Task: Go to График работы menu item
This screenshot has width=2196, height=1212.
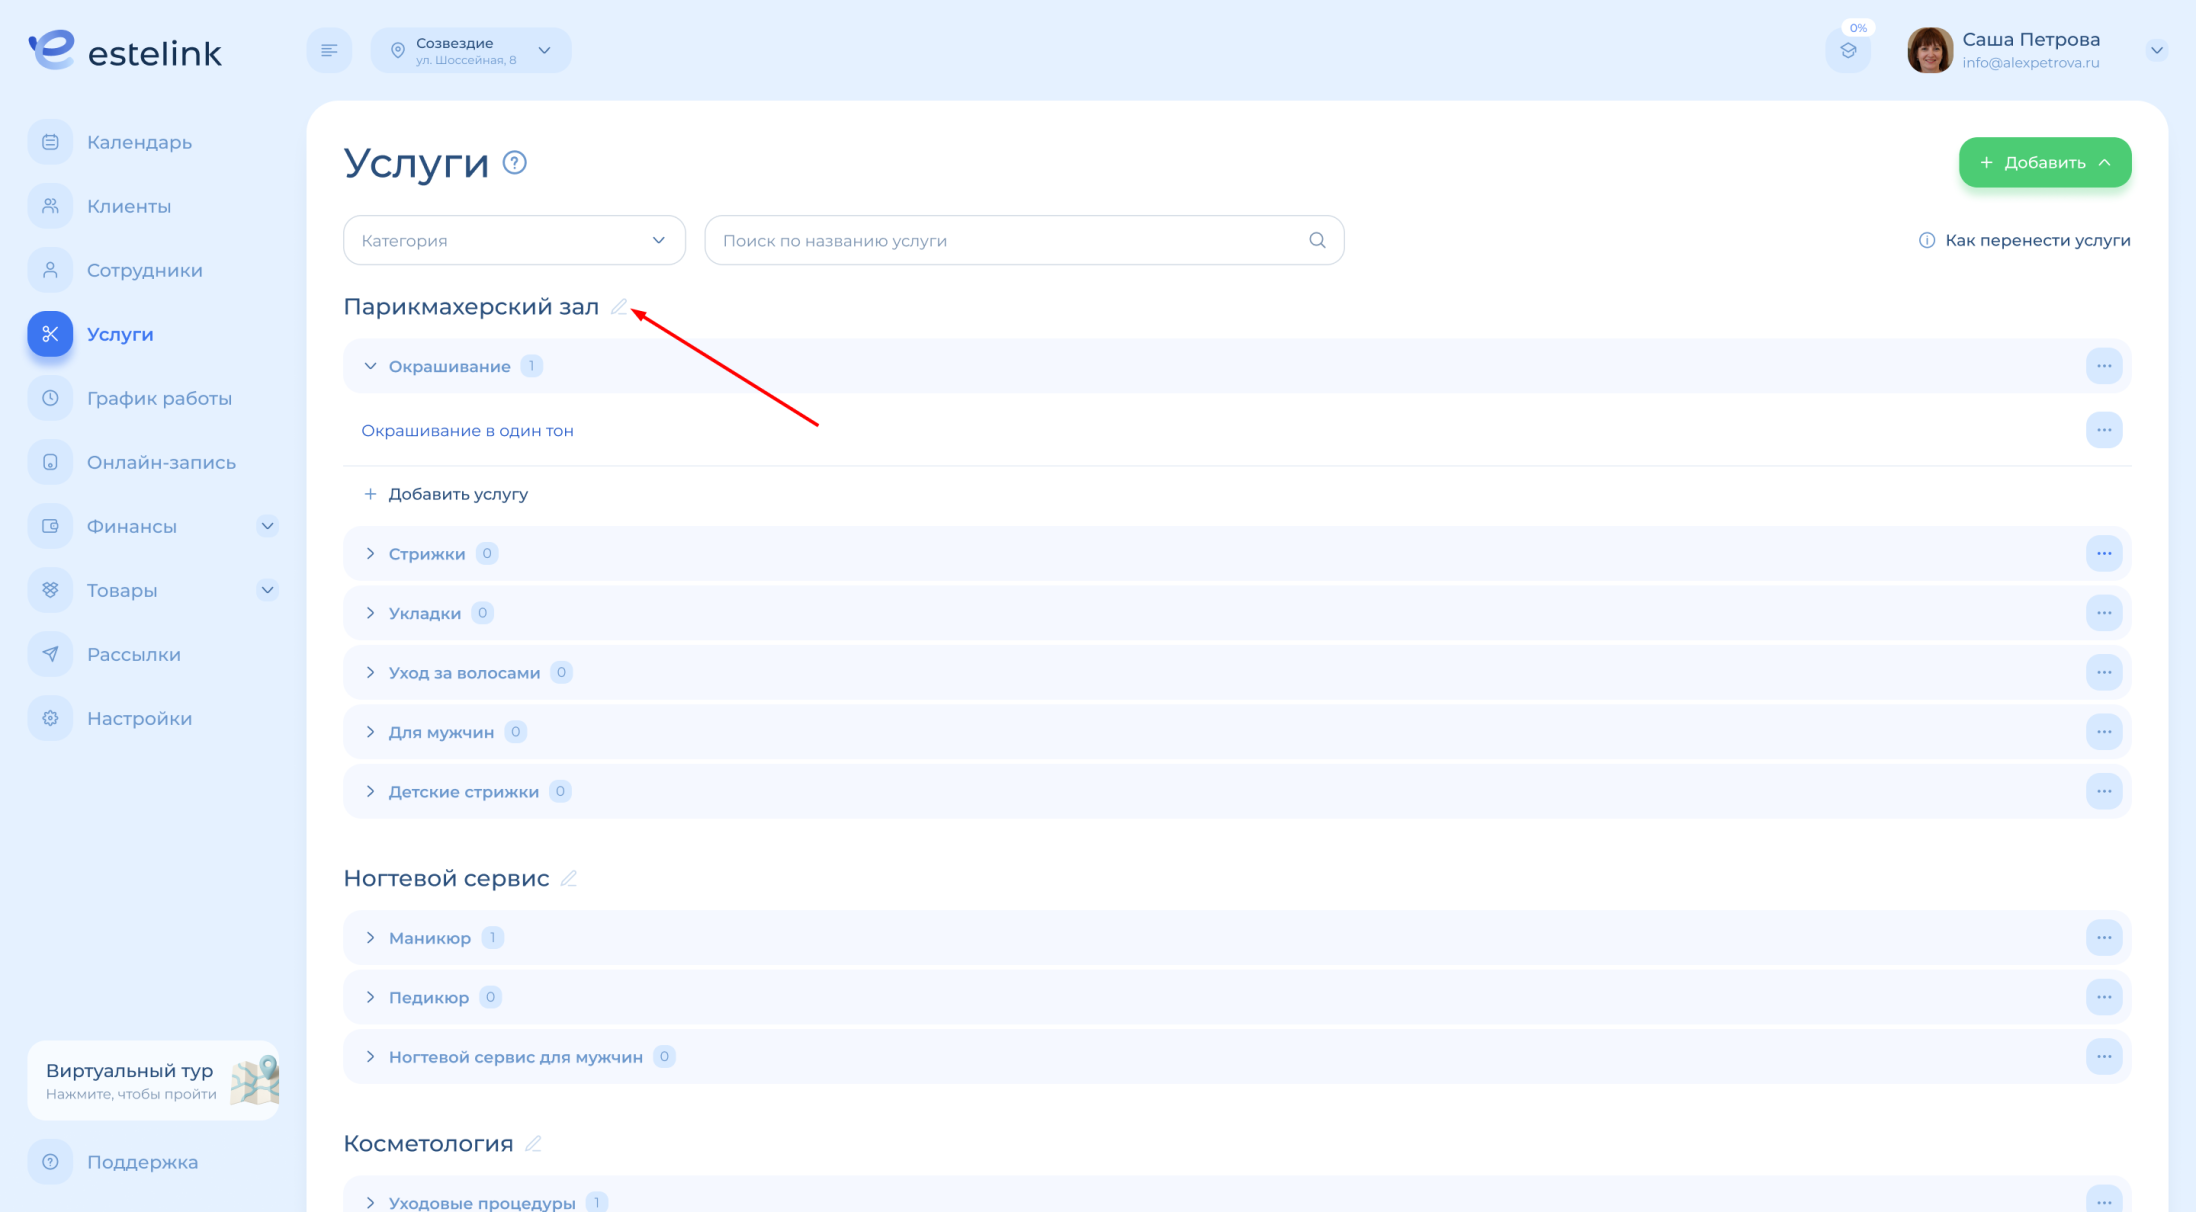Action: 159,398
